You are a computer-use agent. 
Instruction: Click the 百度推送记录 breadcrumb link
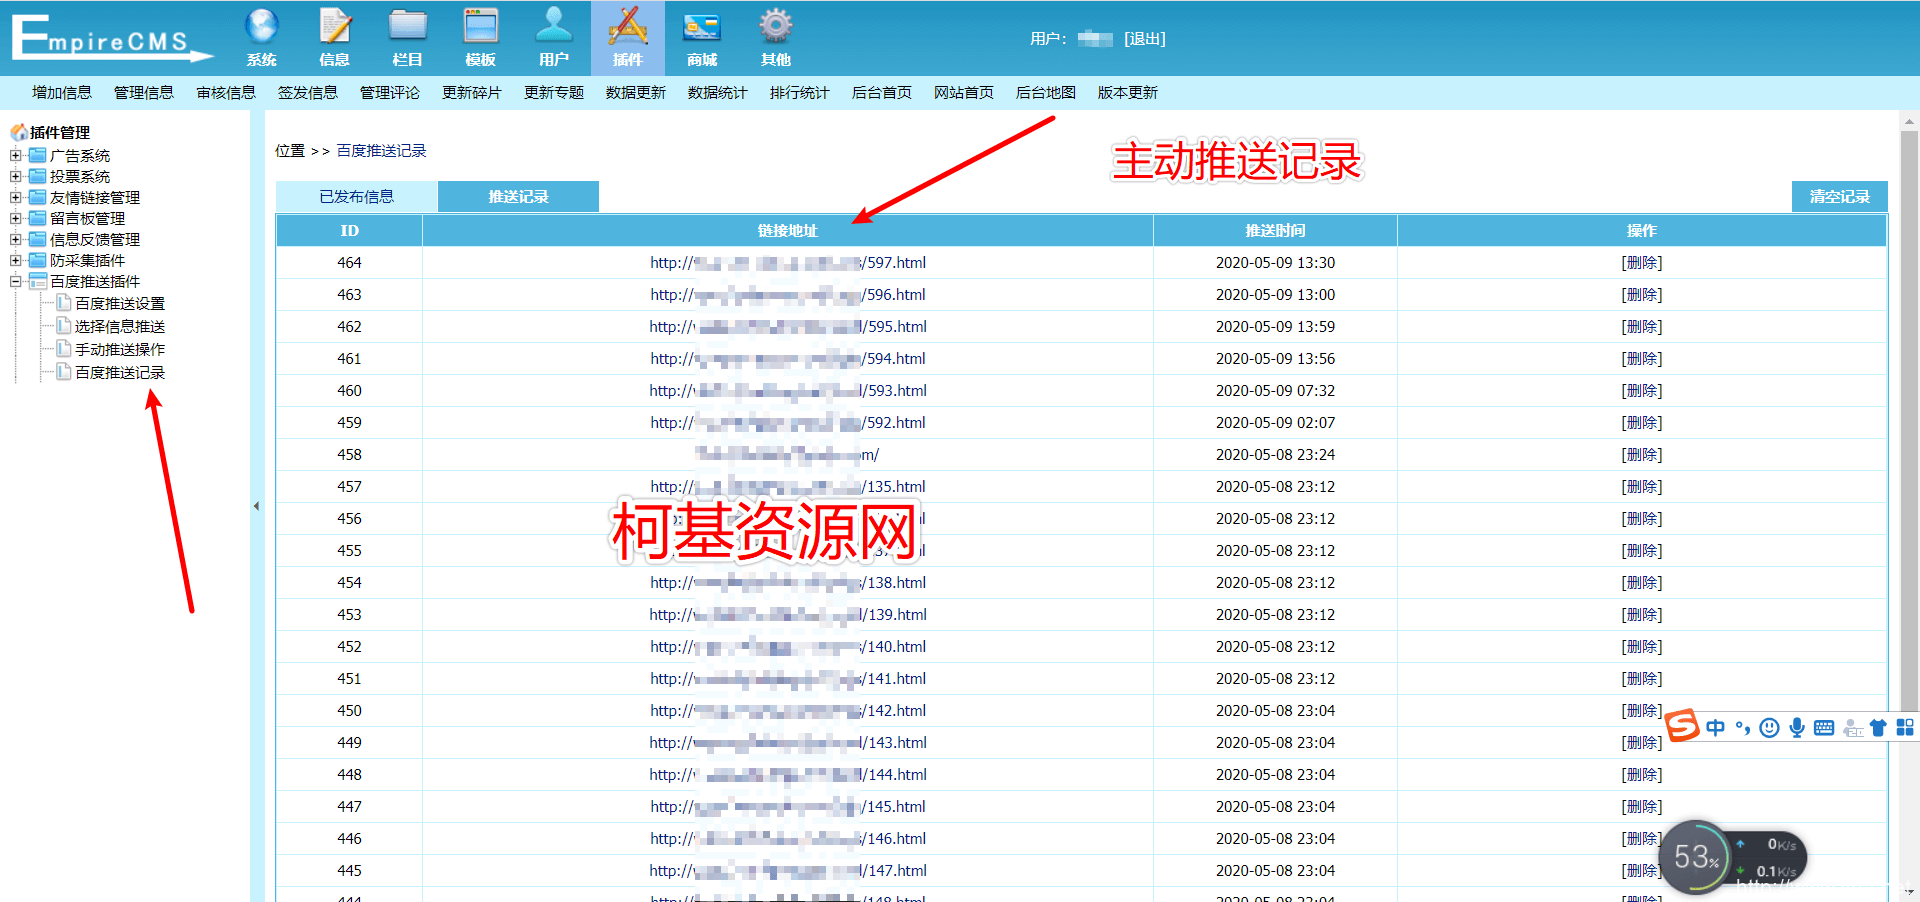point(381,150)
